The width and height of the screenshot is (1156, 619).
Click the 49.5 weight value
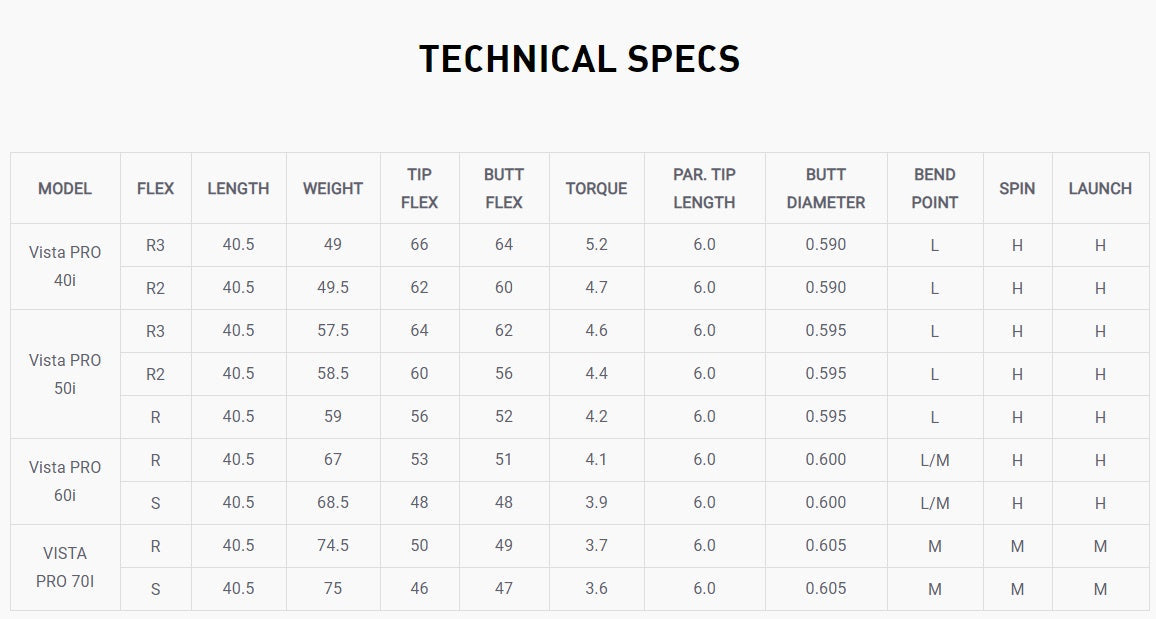click(333, 288)
